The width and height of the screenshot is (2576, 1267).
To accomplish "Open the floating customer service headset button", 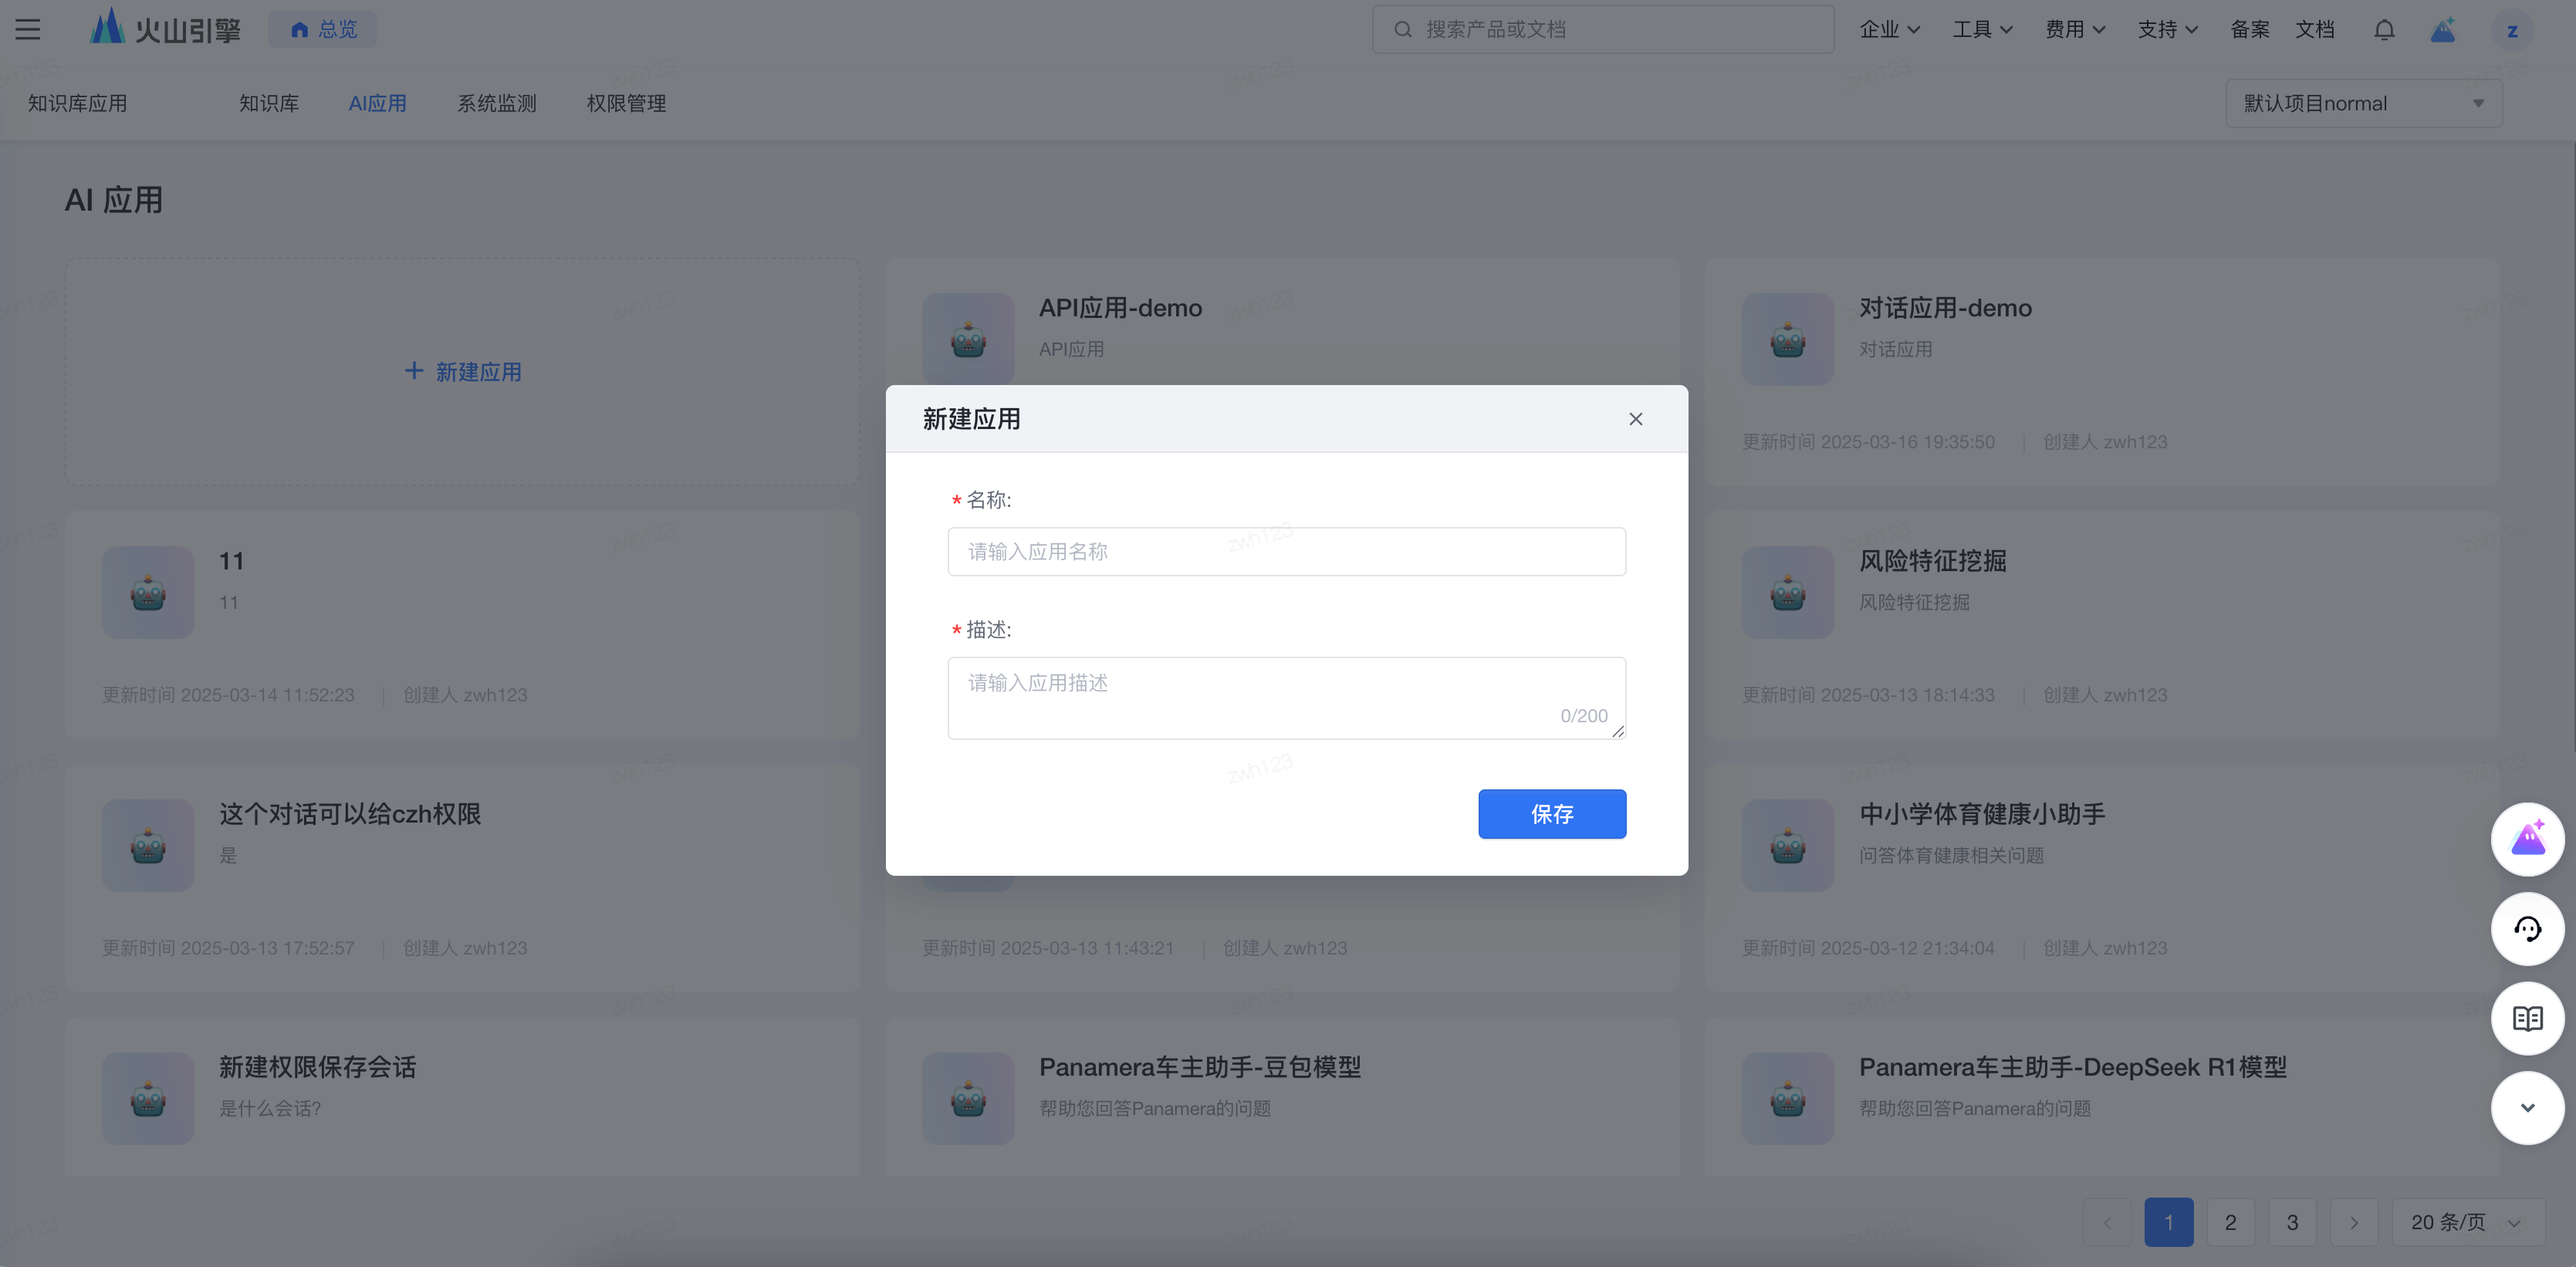I will click(x=2528, y=929).
